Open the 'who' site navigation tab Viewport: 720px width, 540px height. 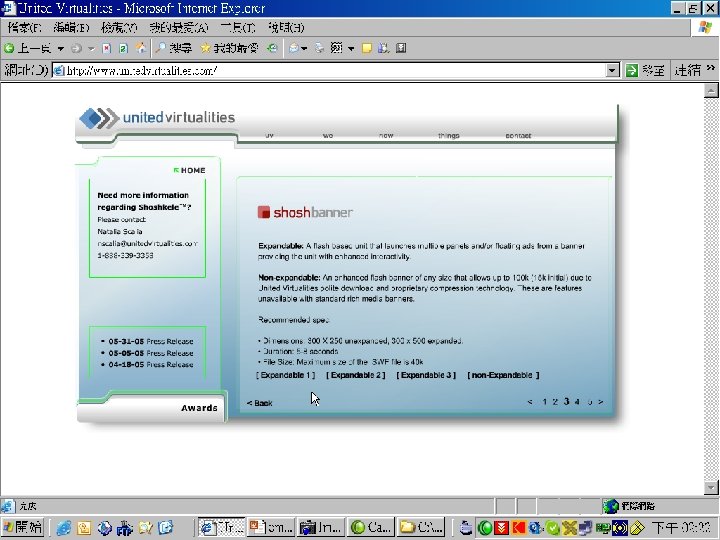(328, 135)
